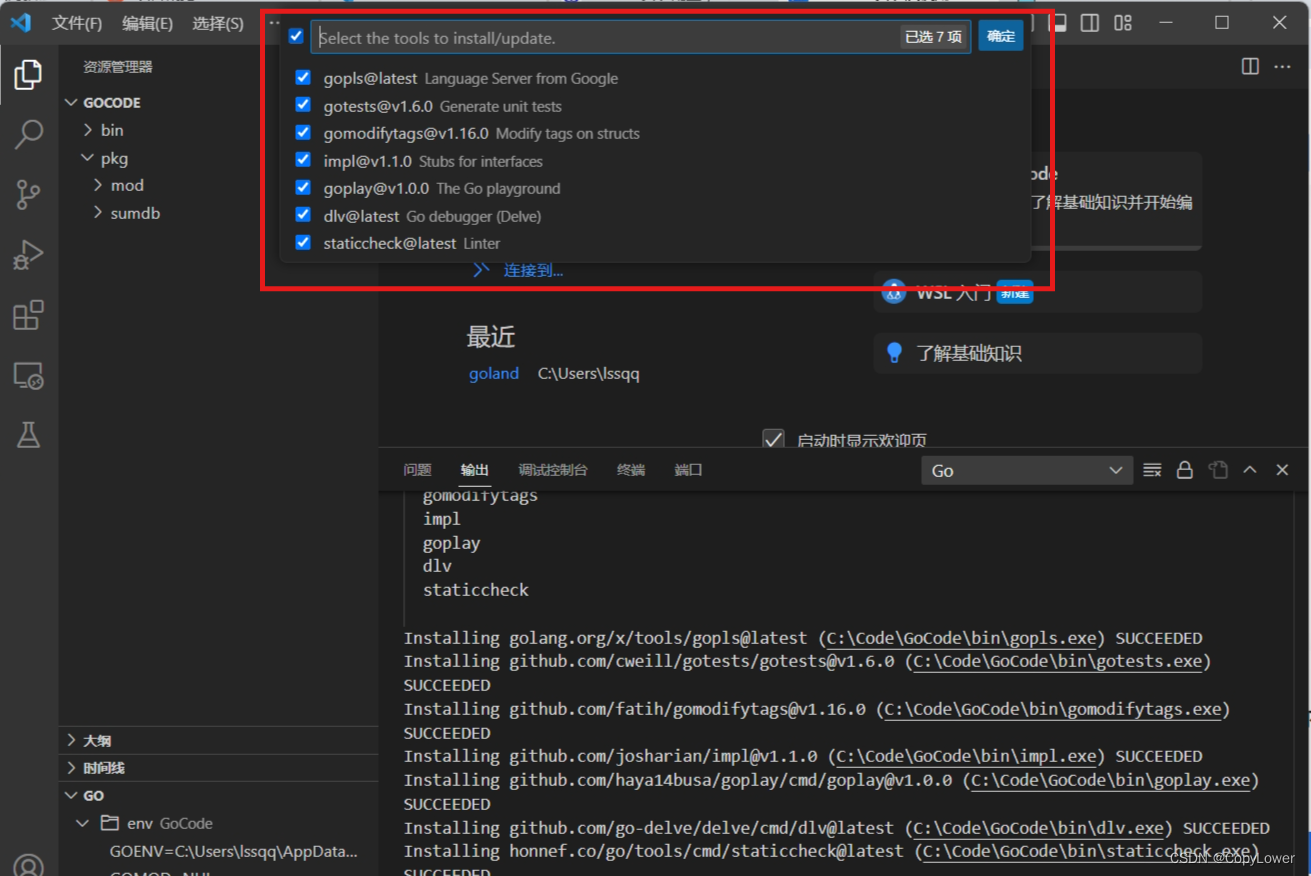Open the editor More Actions ellipsis
1311x876 pixels.
point(1282,67)
